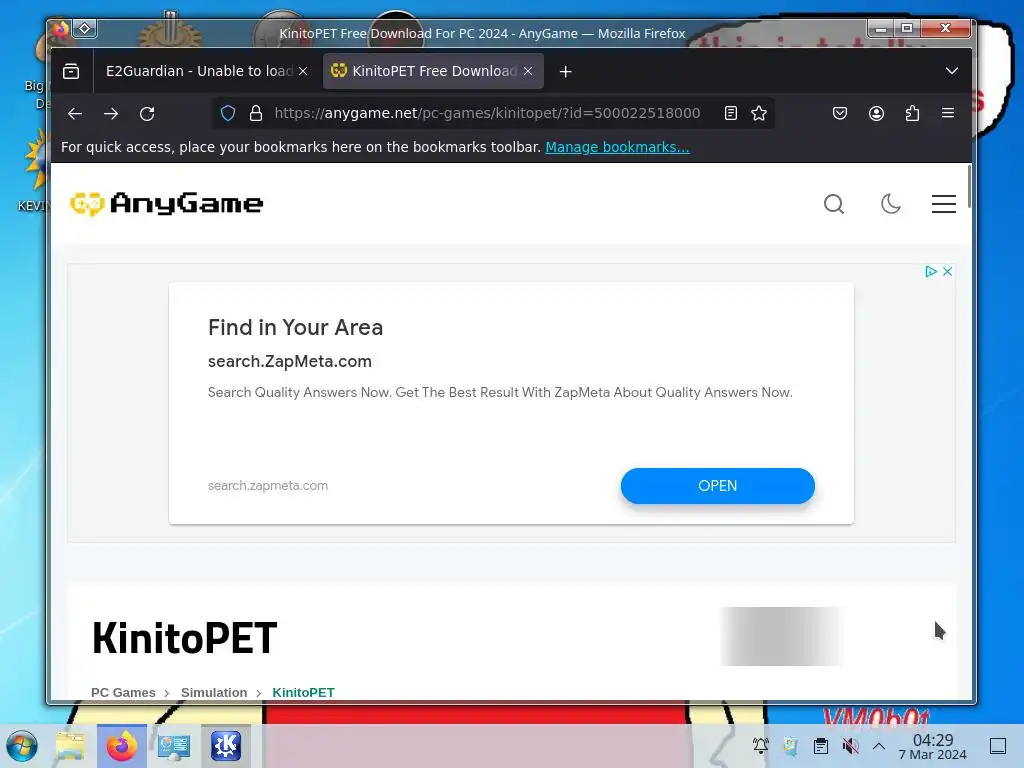Image resolution: width=1024 pixels, height=768 pixels.
Task: Open the file manager taskbar icon
Action: 70,746
